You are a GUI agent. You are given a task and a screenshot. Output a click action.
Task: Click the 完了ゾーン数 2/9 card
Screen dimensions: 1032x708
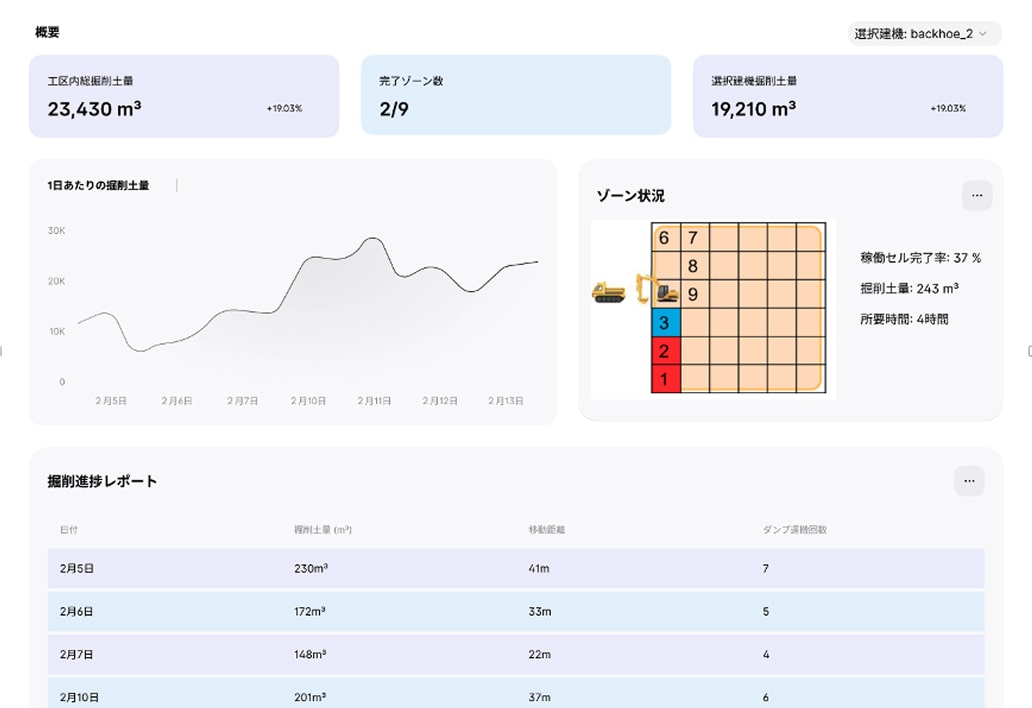[515, 96]
